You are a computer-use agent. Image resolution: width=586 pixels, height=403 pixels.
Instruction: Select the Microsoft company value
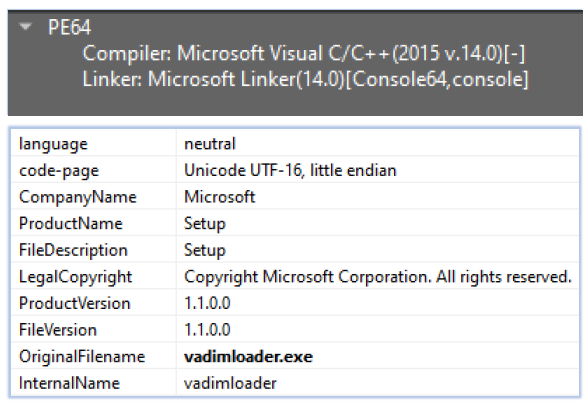(219, 197)
